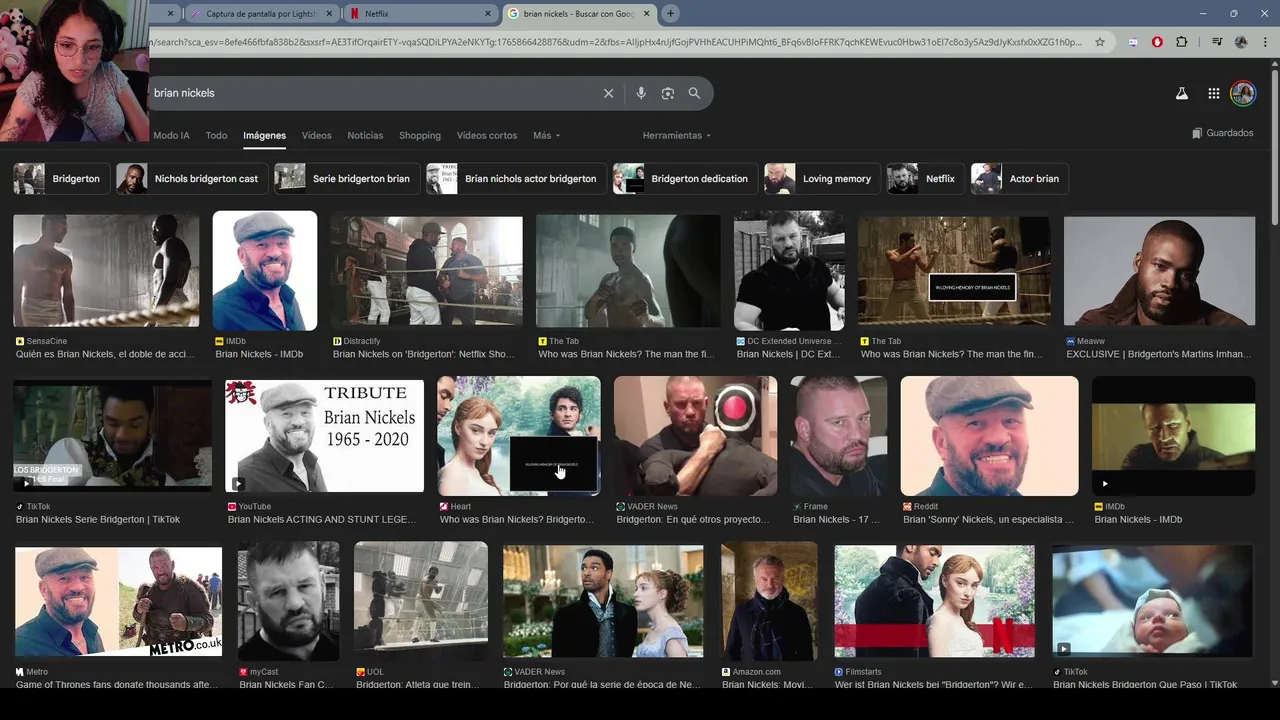The image size is (1280, 720).
Task: Open 'Brian Nickels Fan C' myCast link
Action: [x=286, y=685]
